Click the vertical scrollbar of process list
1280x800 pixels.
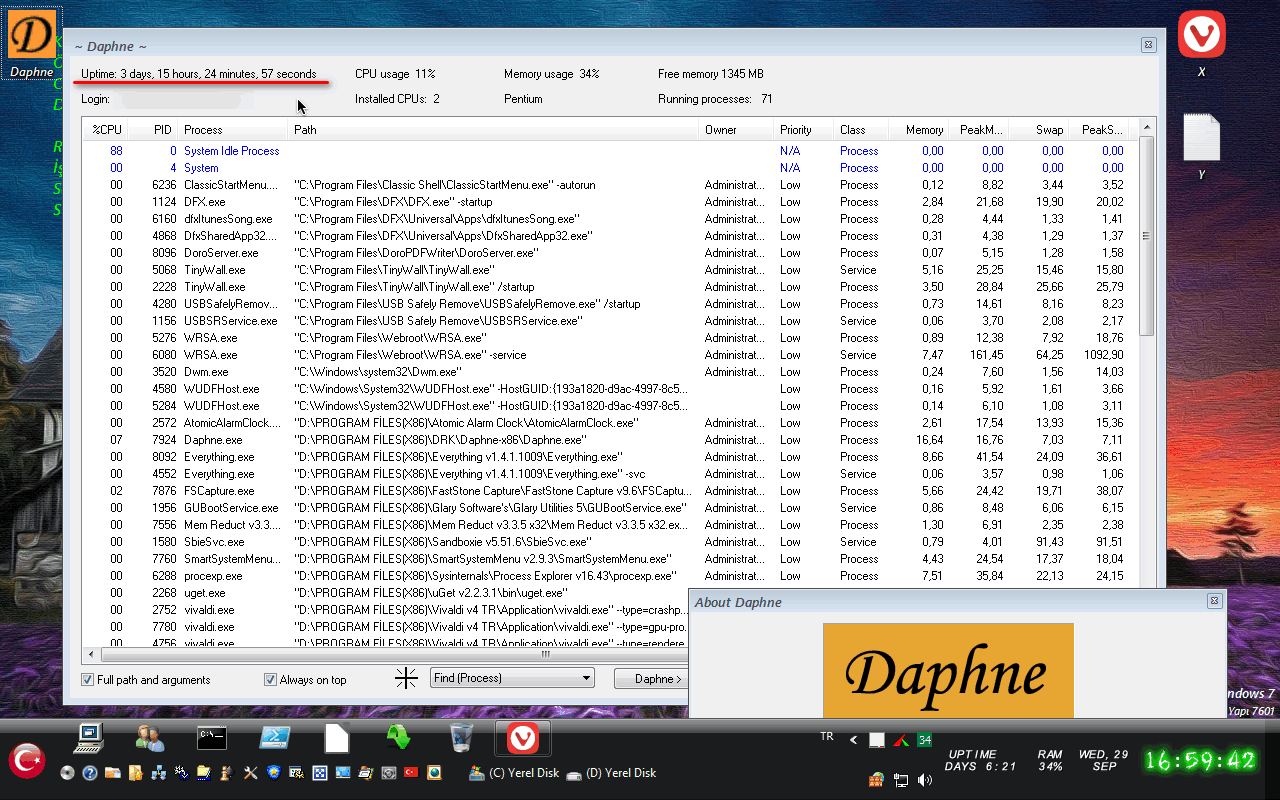click(1146, 235)
